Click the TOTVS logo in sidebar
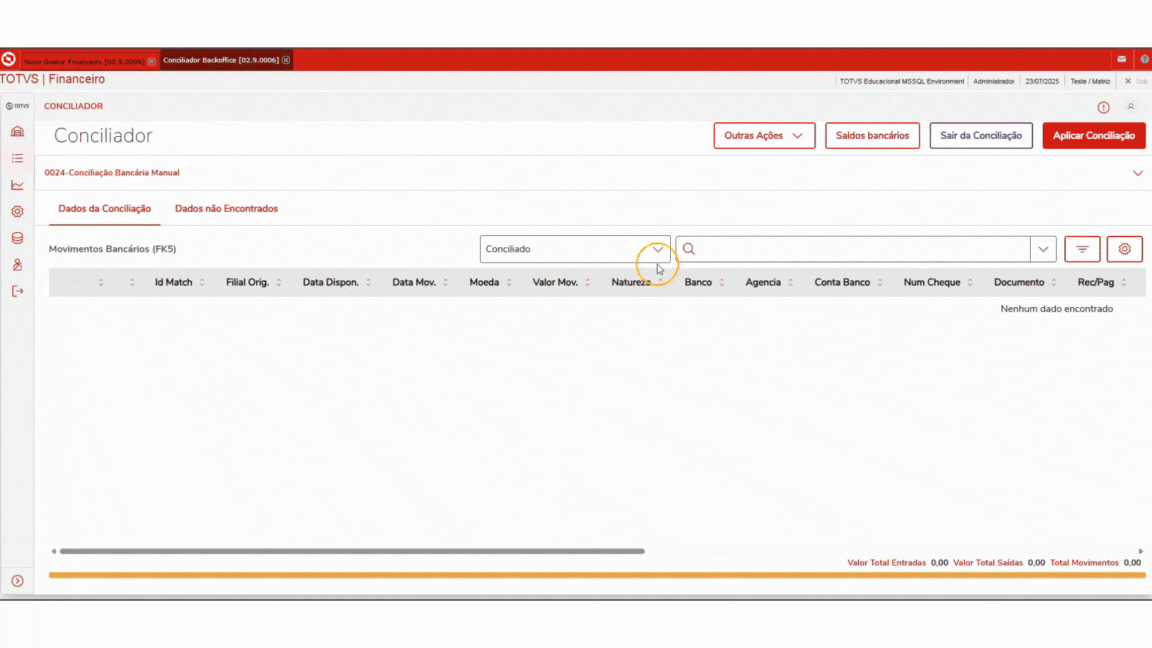The height and width of the screenshot is (648, 1152). [17, 106]
